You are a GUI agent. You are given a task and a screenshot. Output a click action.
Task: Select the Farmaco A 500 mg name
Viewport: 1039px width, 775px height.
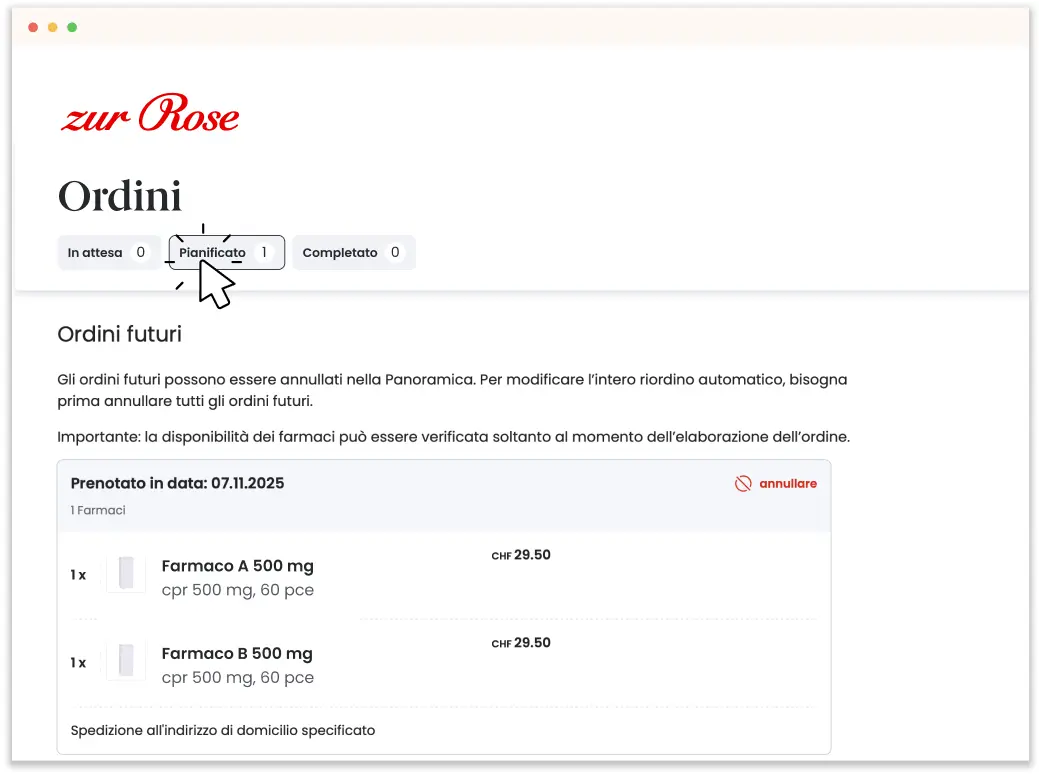pos(237,566)
